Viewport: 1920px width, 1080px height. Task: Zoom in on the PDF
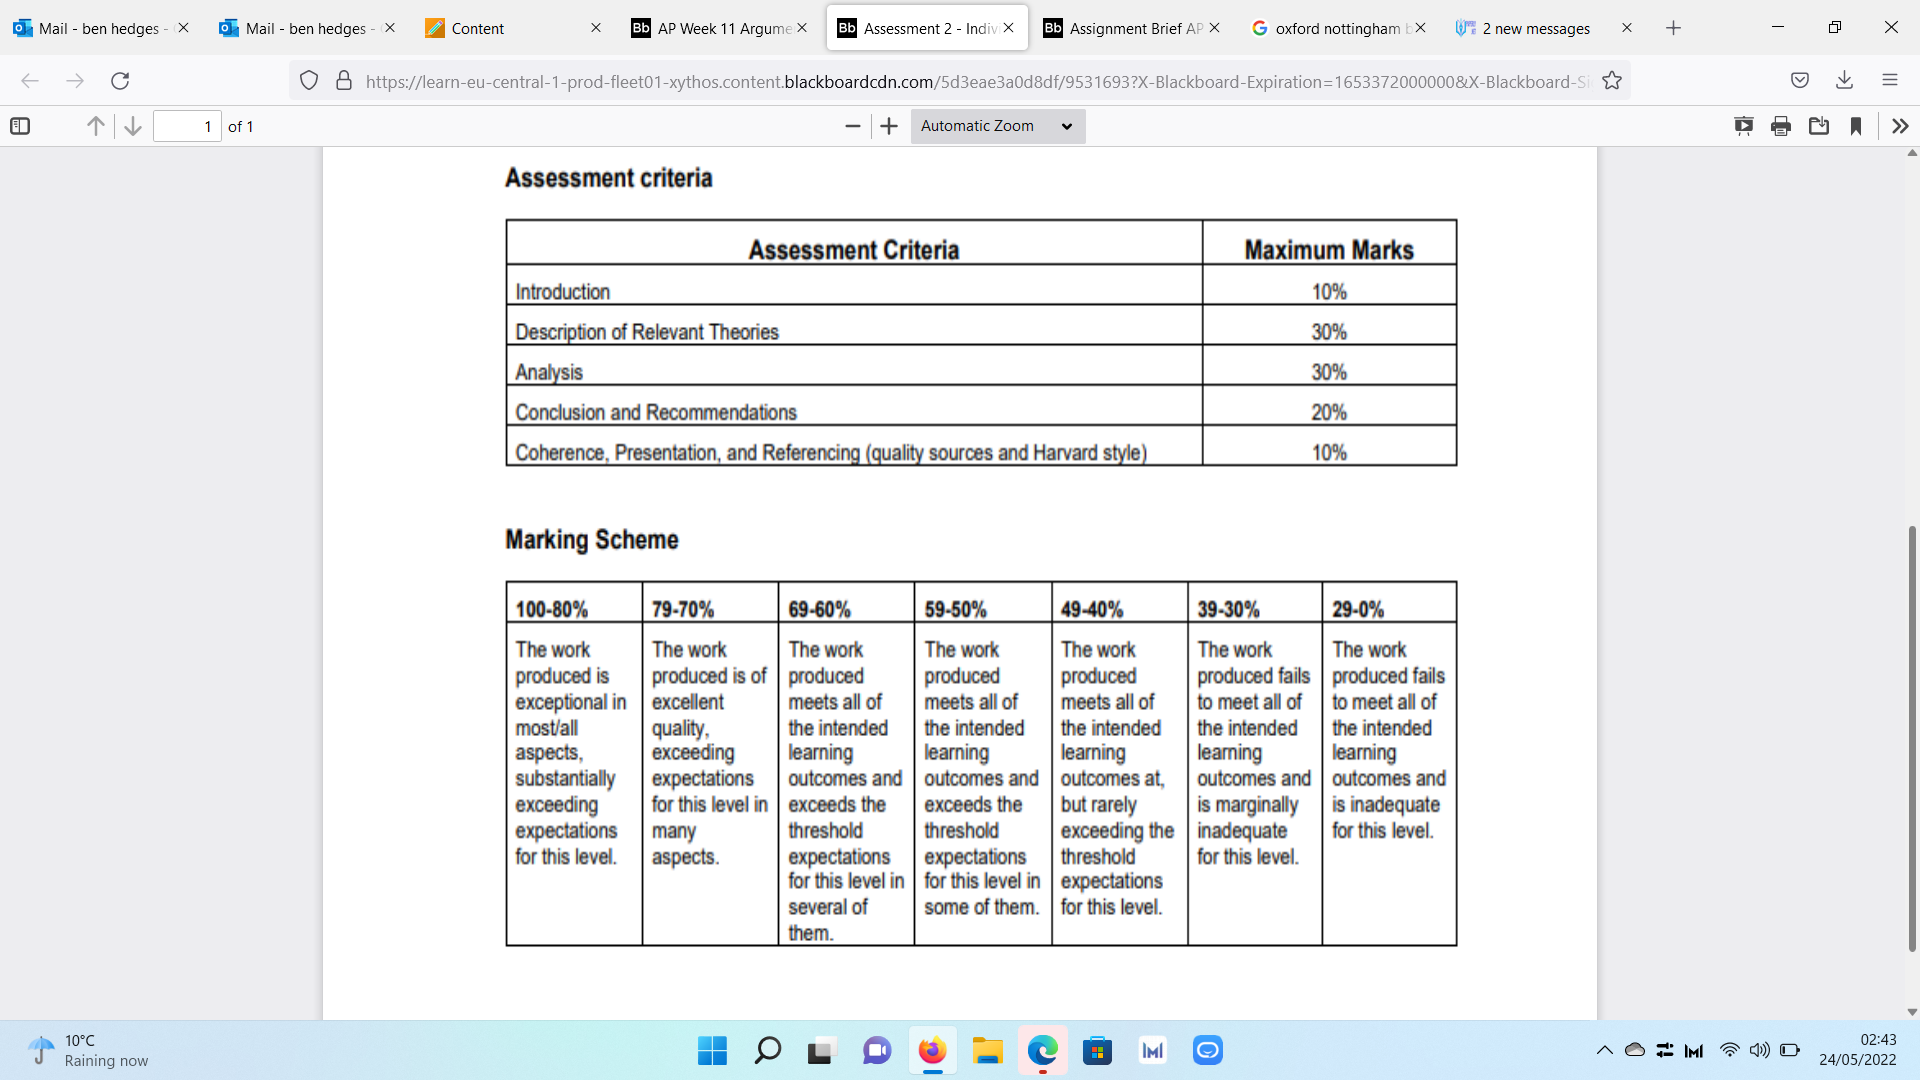[889, 126]
